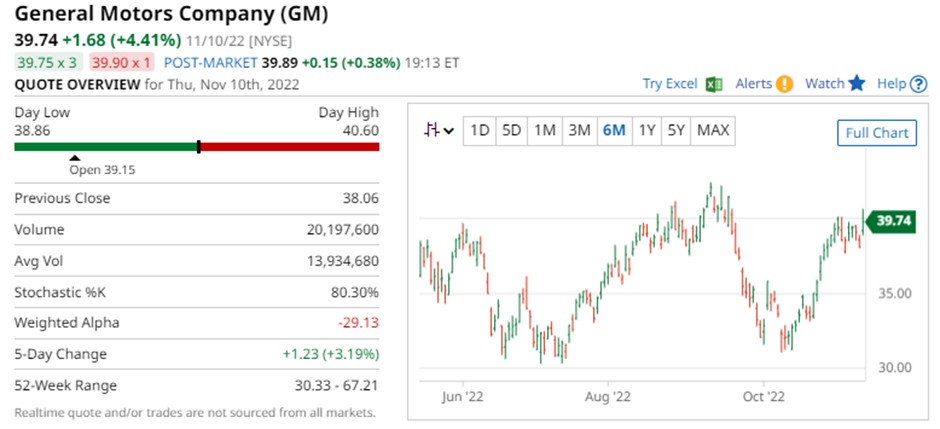940x429 pixels.
Task: Switch chart to 3M range
Action: coord(579,130)
